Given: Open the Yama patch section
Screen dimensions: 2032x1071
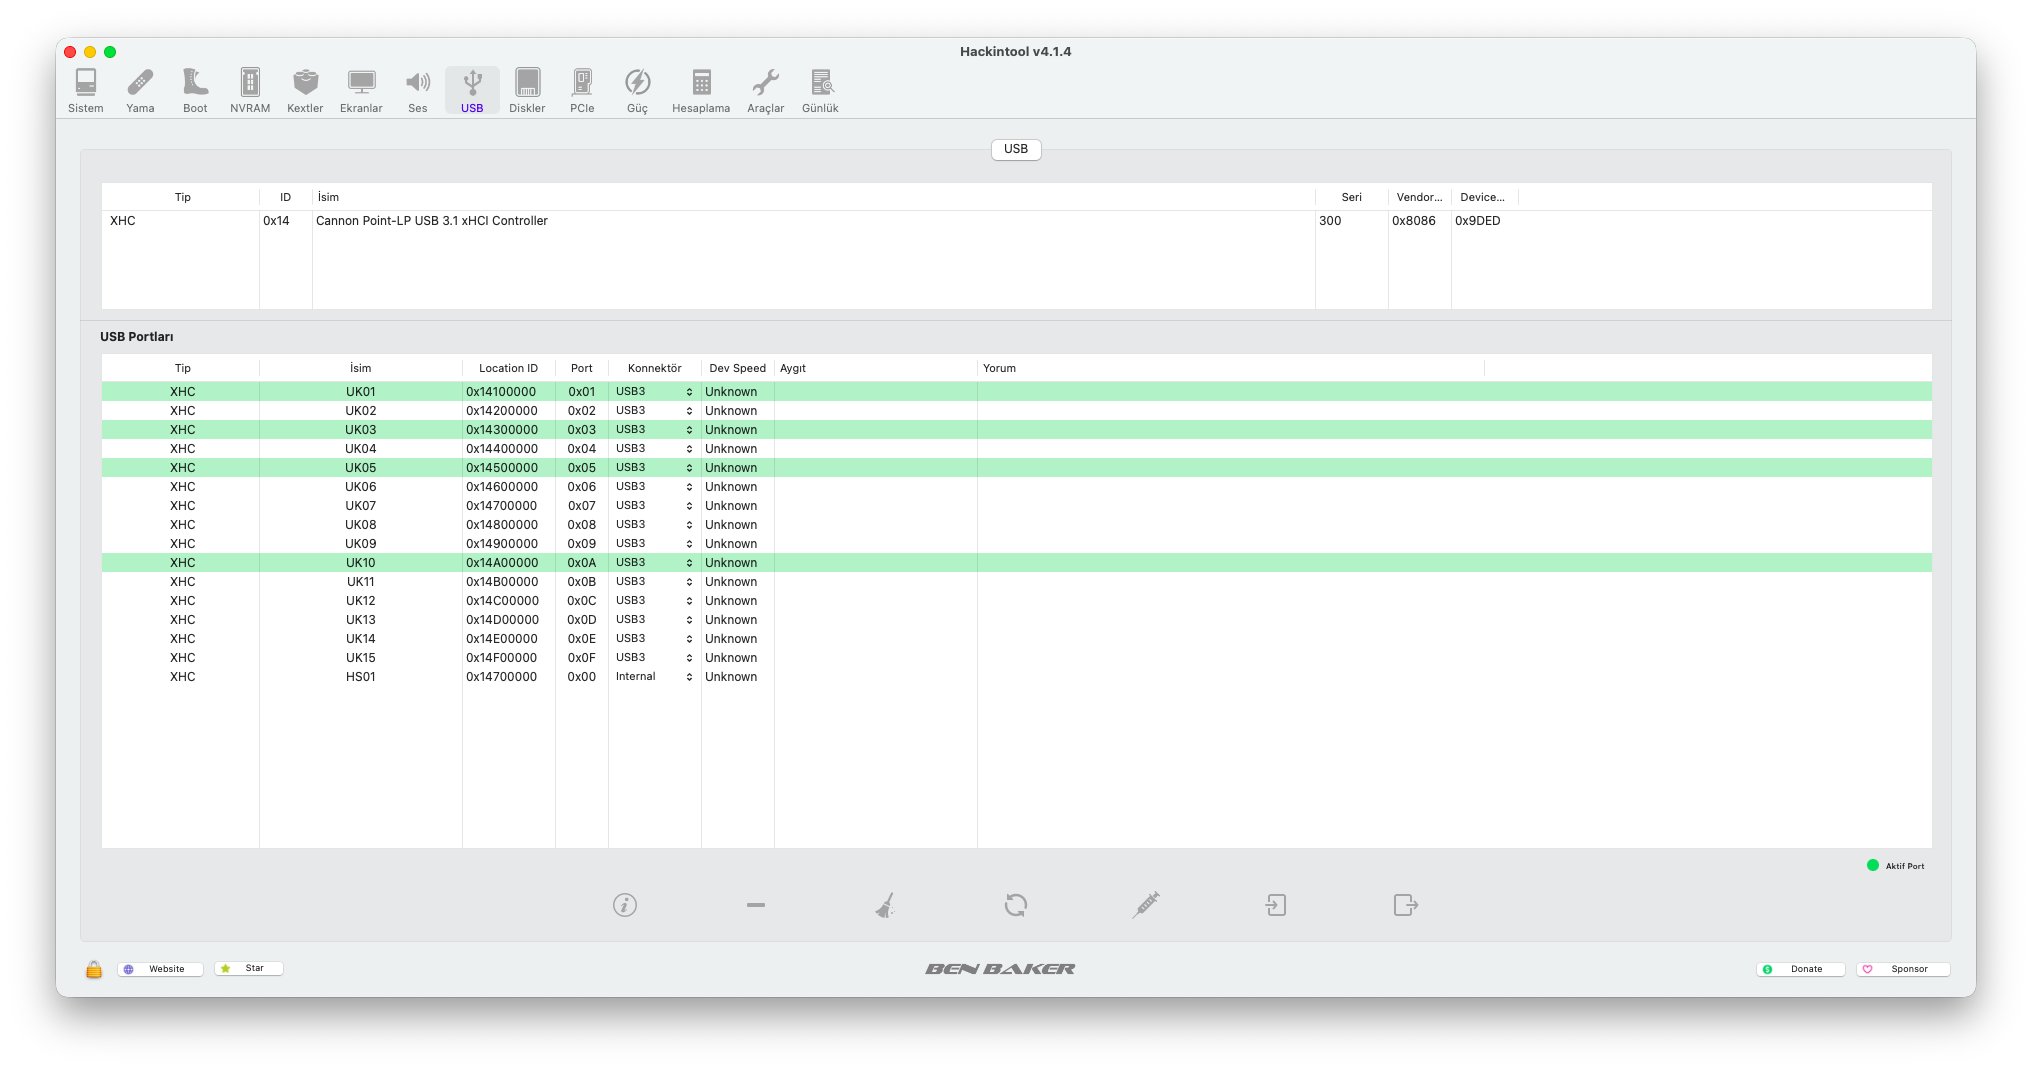Looking at the screenshot, I should coord(140,91).
